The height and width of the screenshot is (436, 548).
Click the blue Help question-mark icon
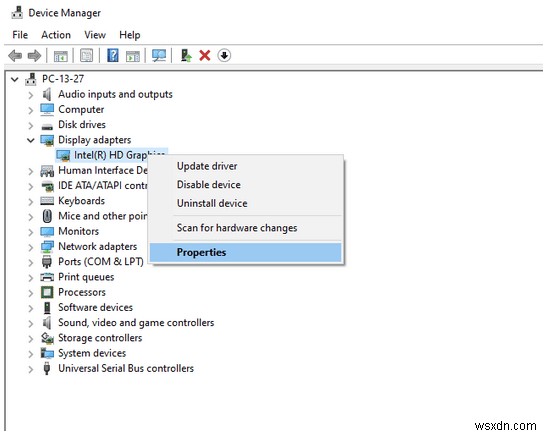pos(113,56)
